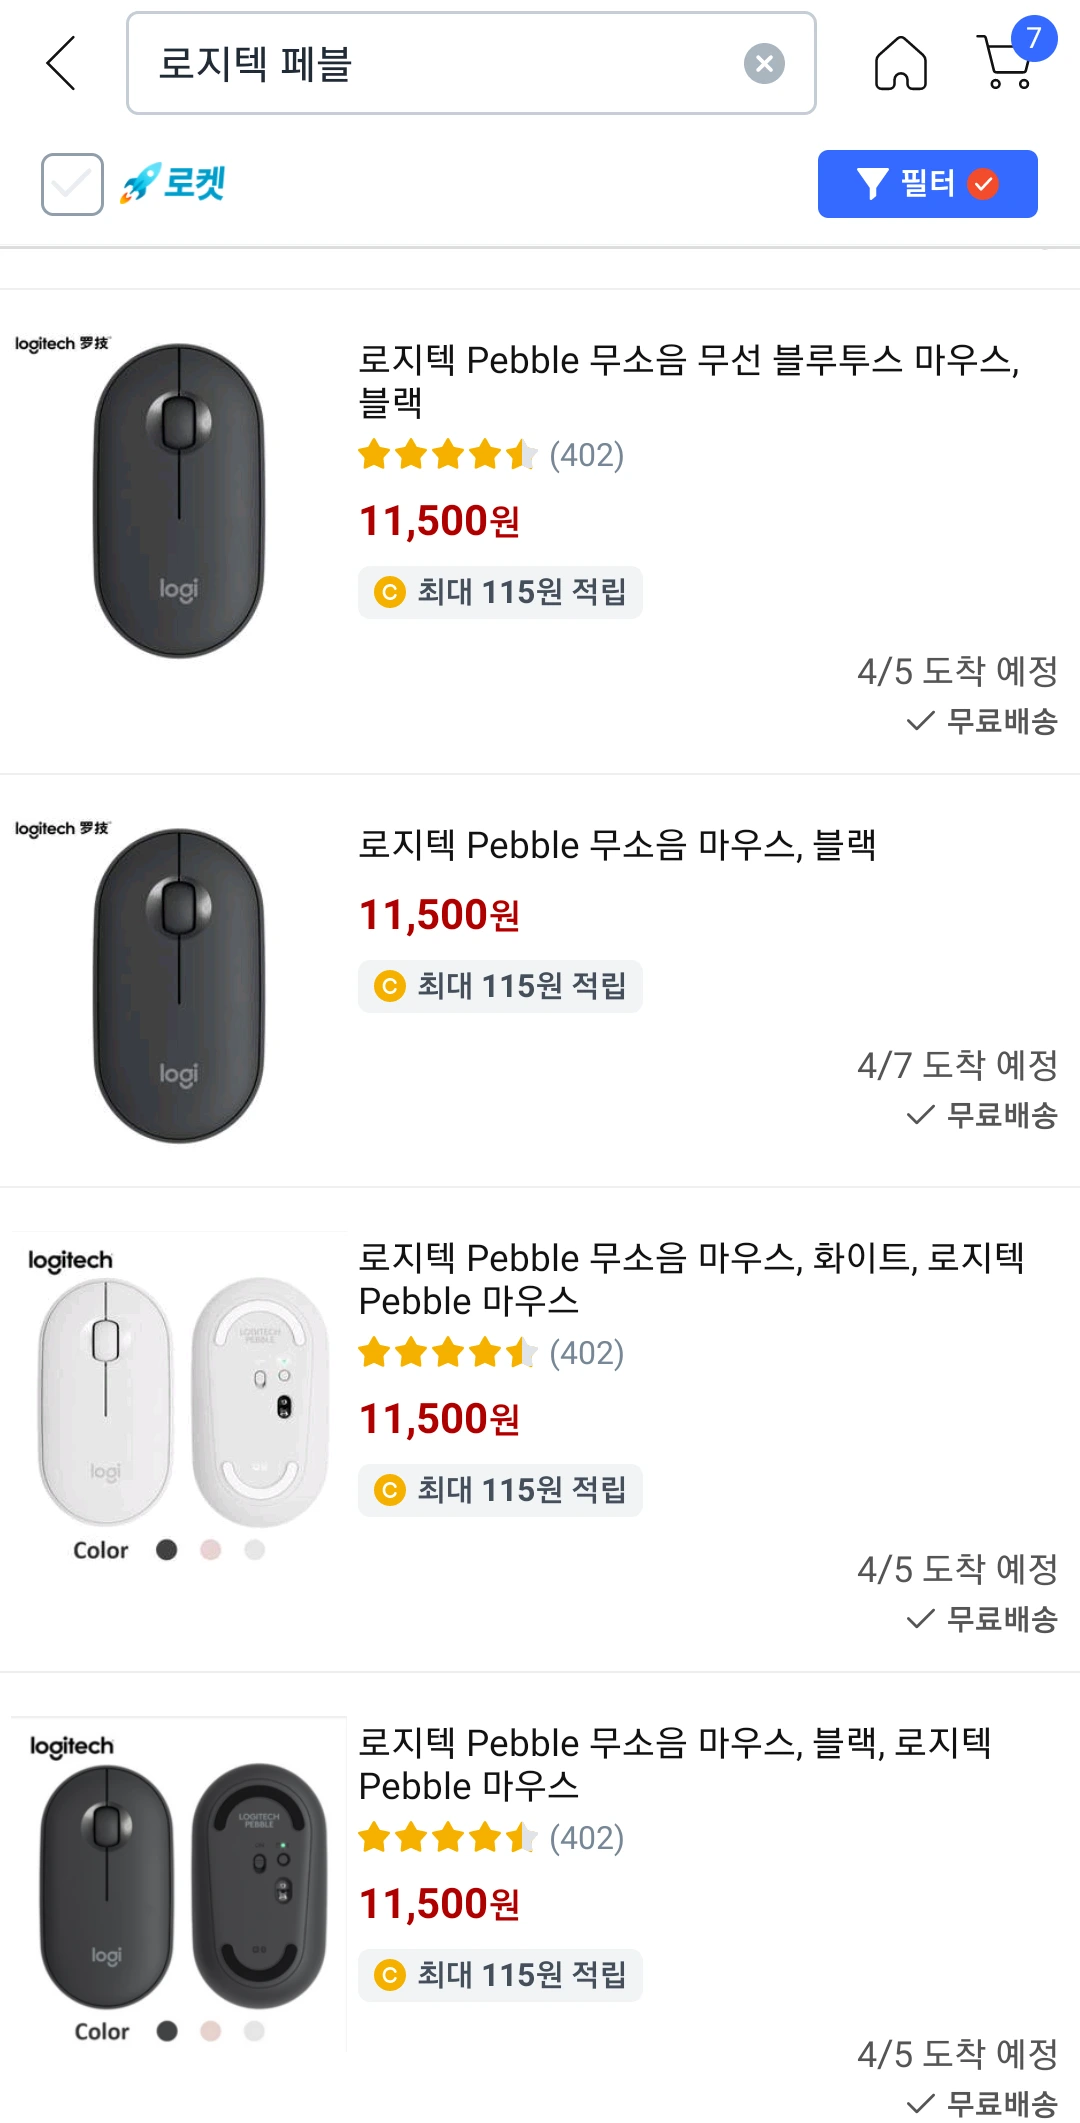This screenshot has width=1080, height=2123.
Task: Open the first black Pebble mouse thumbnail
Action: (178, 500)
